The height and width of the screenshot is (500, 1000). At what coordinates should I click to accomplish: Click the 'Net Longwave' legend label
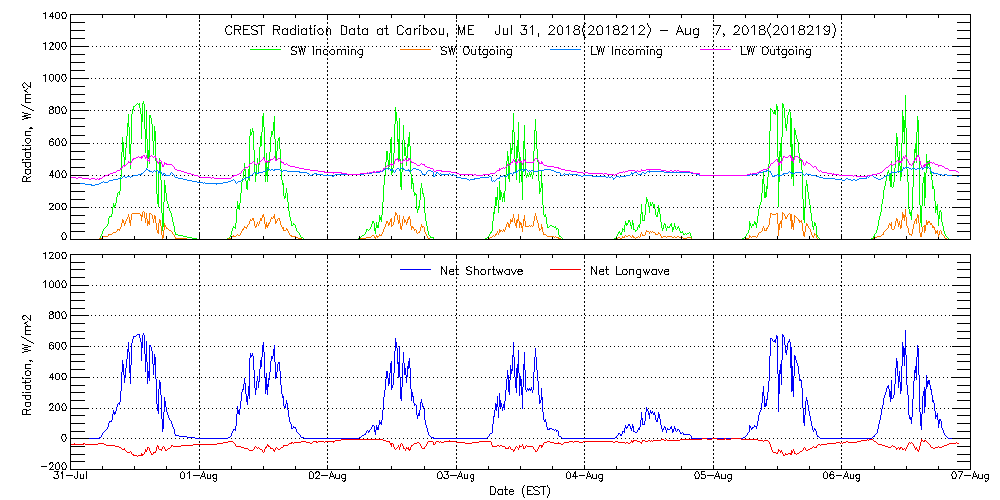tap(631, 271)
